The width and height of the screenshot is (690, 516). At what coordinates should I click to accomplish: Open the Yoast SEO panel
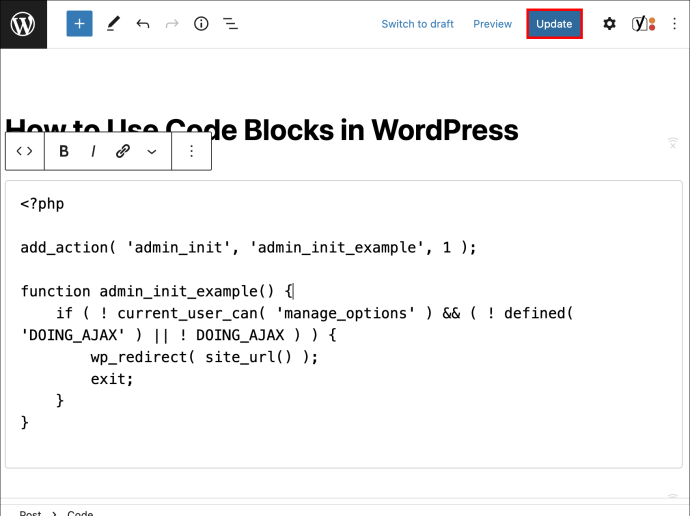tap(643, 24)
